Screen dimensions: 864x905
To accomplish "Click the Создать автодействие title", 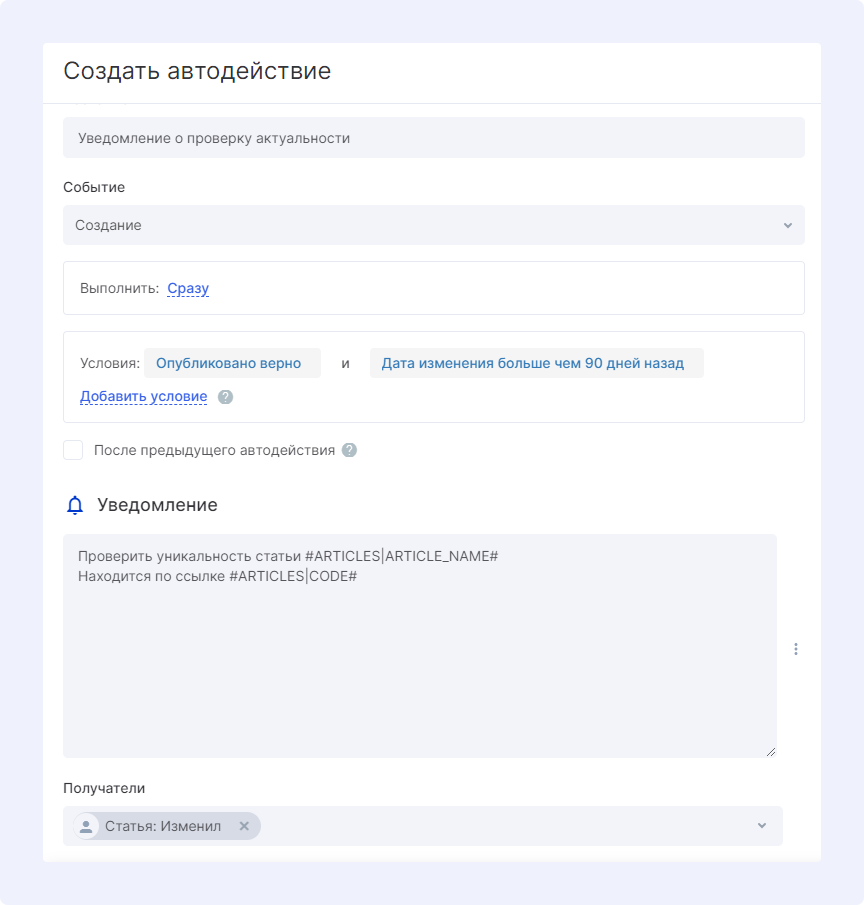I will click(x=197, y=71).
